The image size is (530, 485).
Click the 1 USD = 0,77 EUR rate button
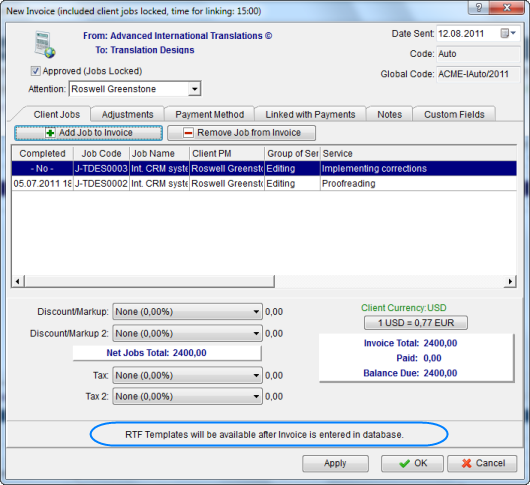point(416,323)
